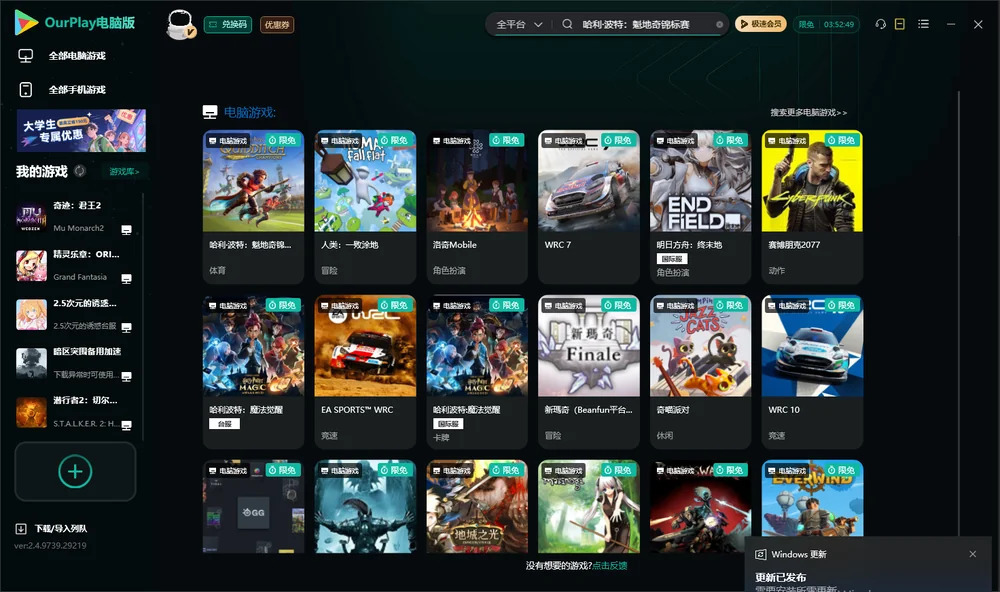1000x592 pixels.
Task: Open the 地域之光 game card
Action: [x=477, y=507]
